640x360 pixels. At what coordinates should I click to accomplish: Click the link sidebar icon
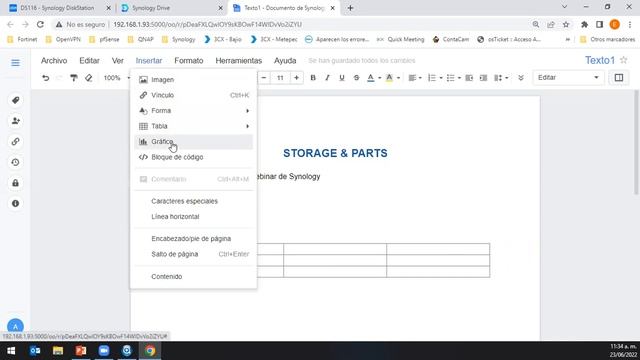coord(16,142)
